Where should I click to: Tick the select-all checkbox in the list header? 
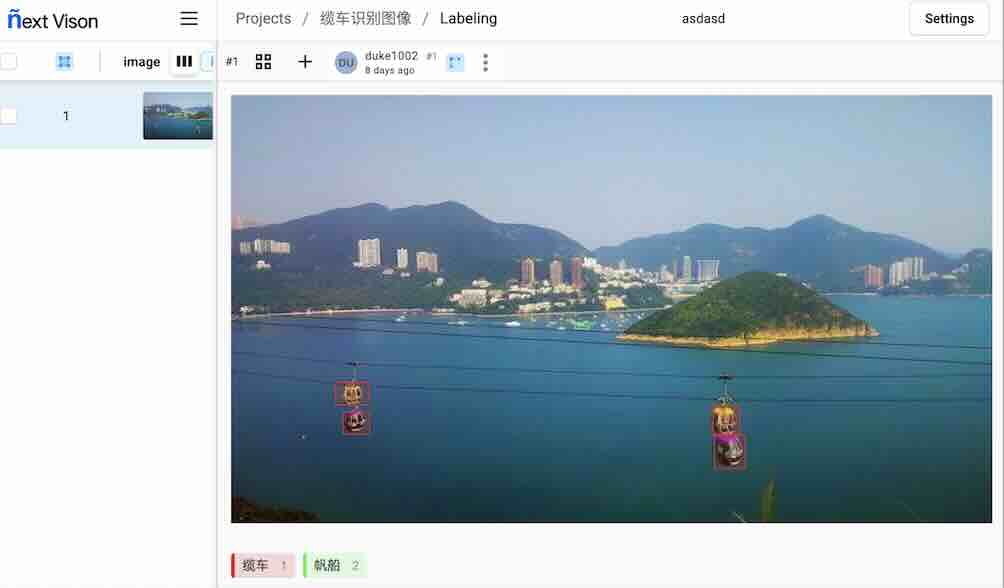pyautogui.click(x=8, y=61)
